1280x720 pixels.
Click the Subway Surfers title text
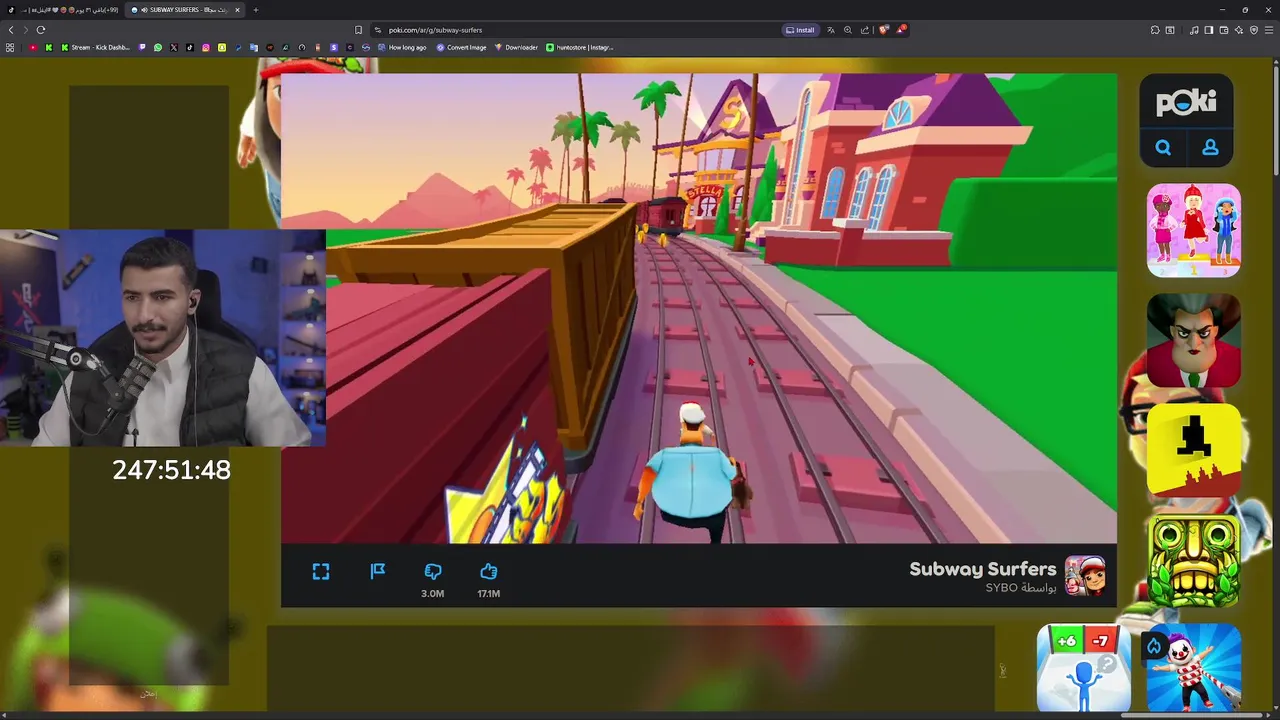click(982, 569)
